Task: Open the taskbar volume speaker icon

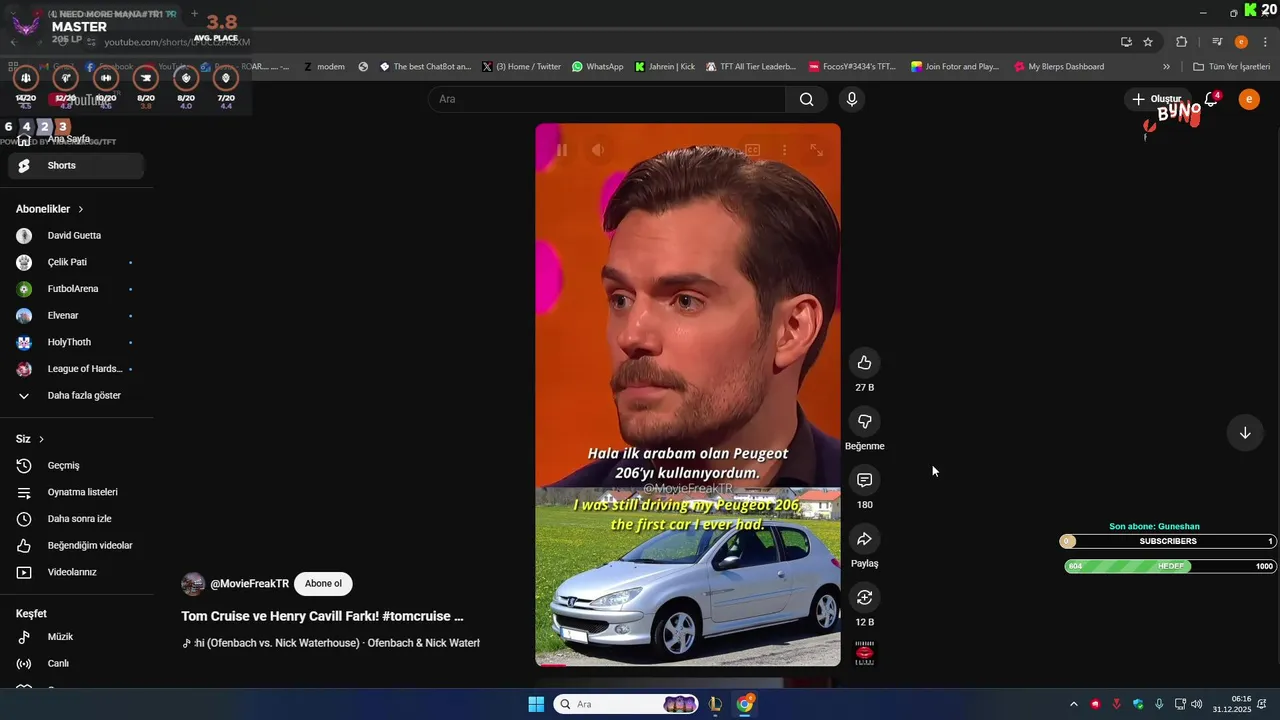Action: coord(1197,704)
